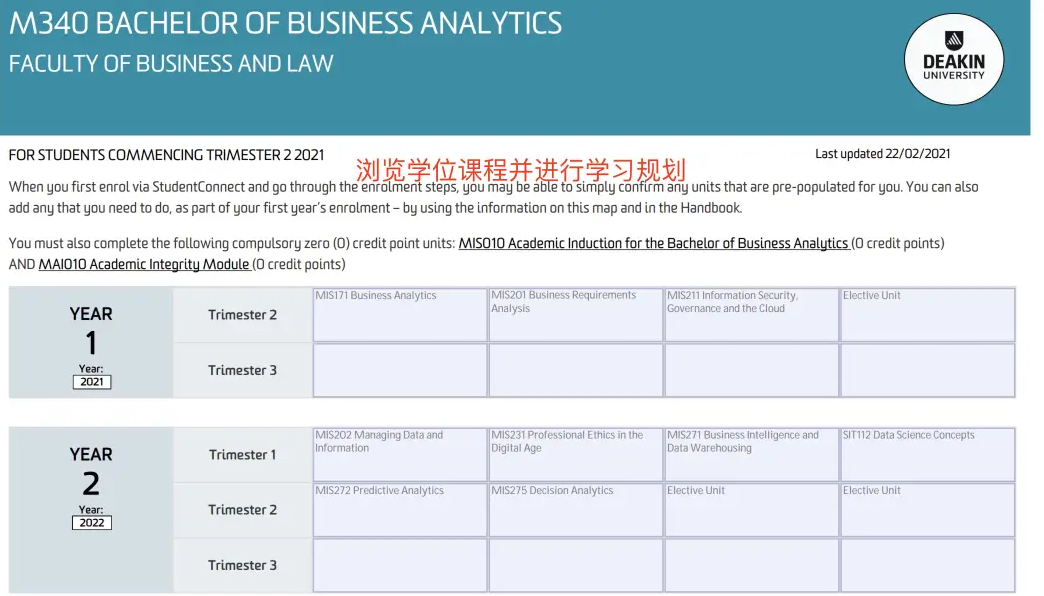
Task: Select MIS272 Predictive Analytics cell
Action: [x=399, y=510]
